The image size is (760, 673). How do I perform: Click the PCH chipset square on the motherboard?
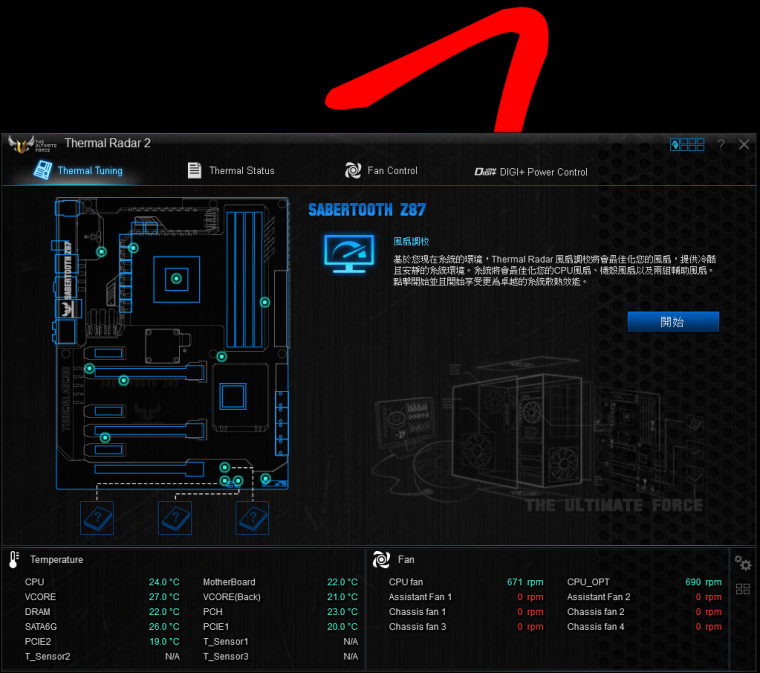[233, 396]
